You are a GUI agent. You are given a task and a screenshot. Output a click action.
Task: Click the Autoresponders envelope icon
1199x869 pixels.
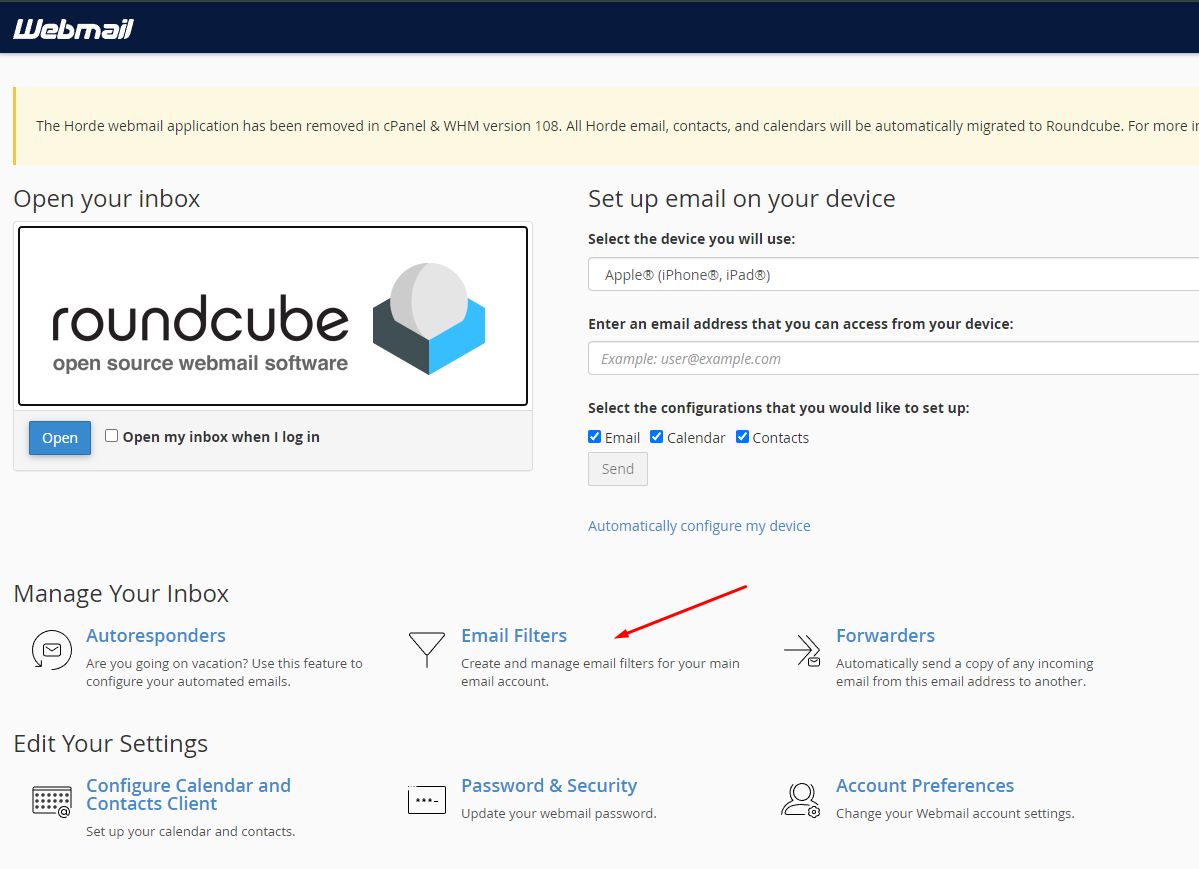pos(51,650)
